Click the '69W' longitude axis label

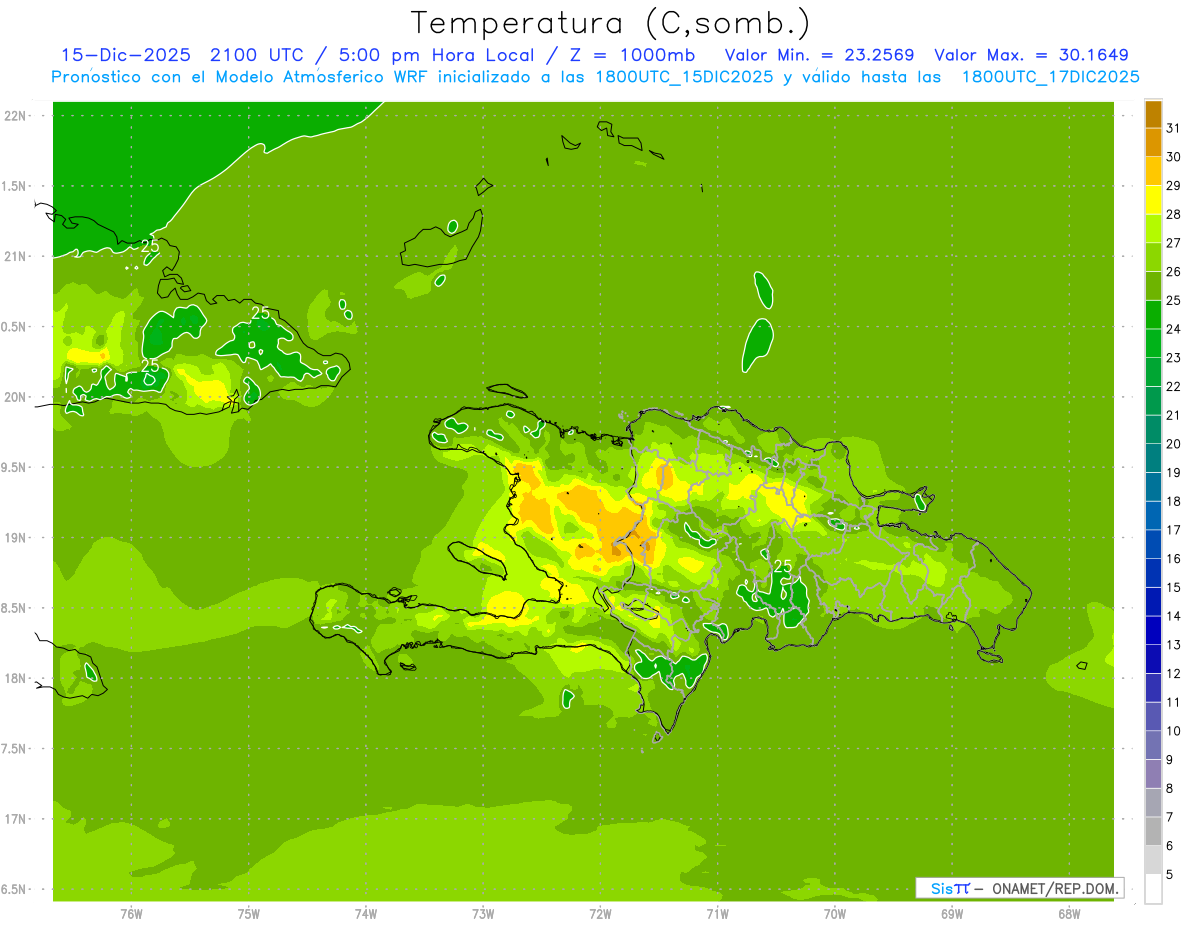point(951,913)
